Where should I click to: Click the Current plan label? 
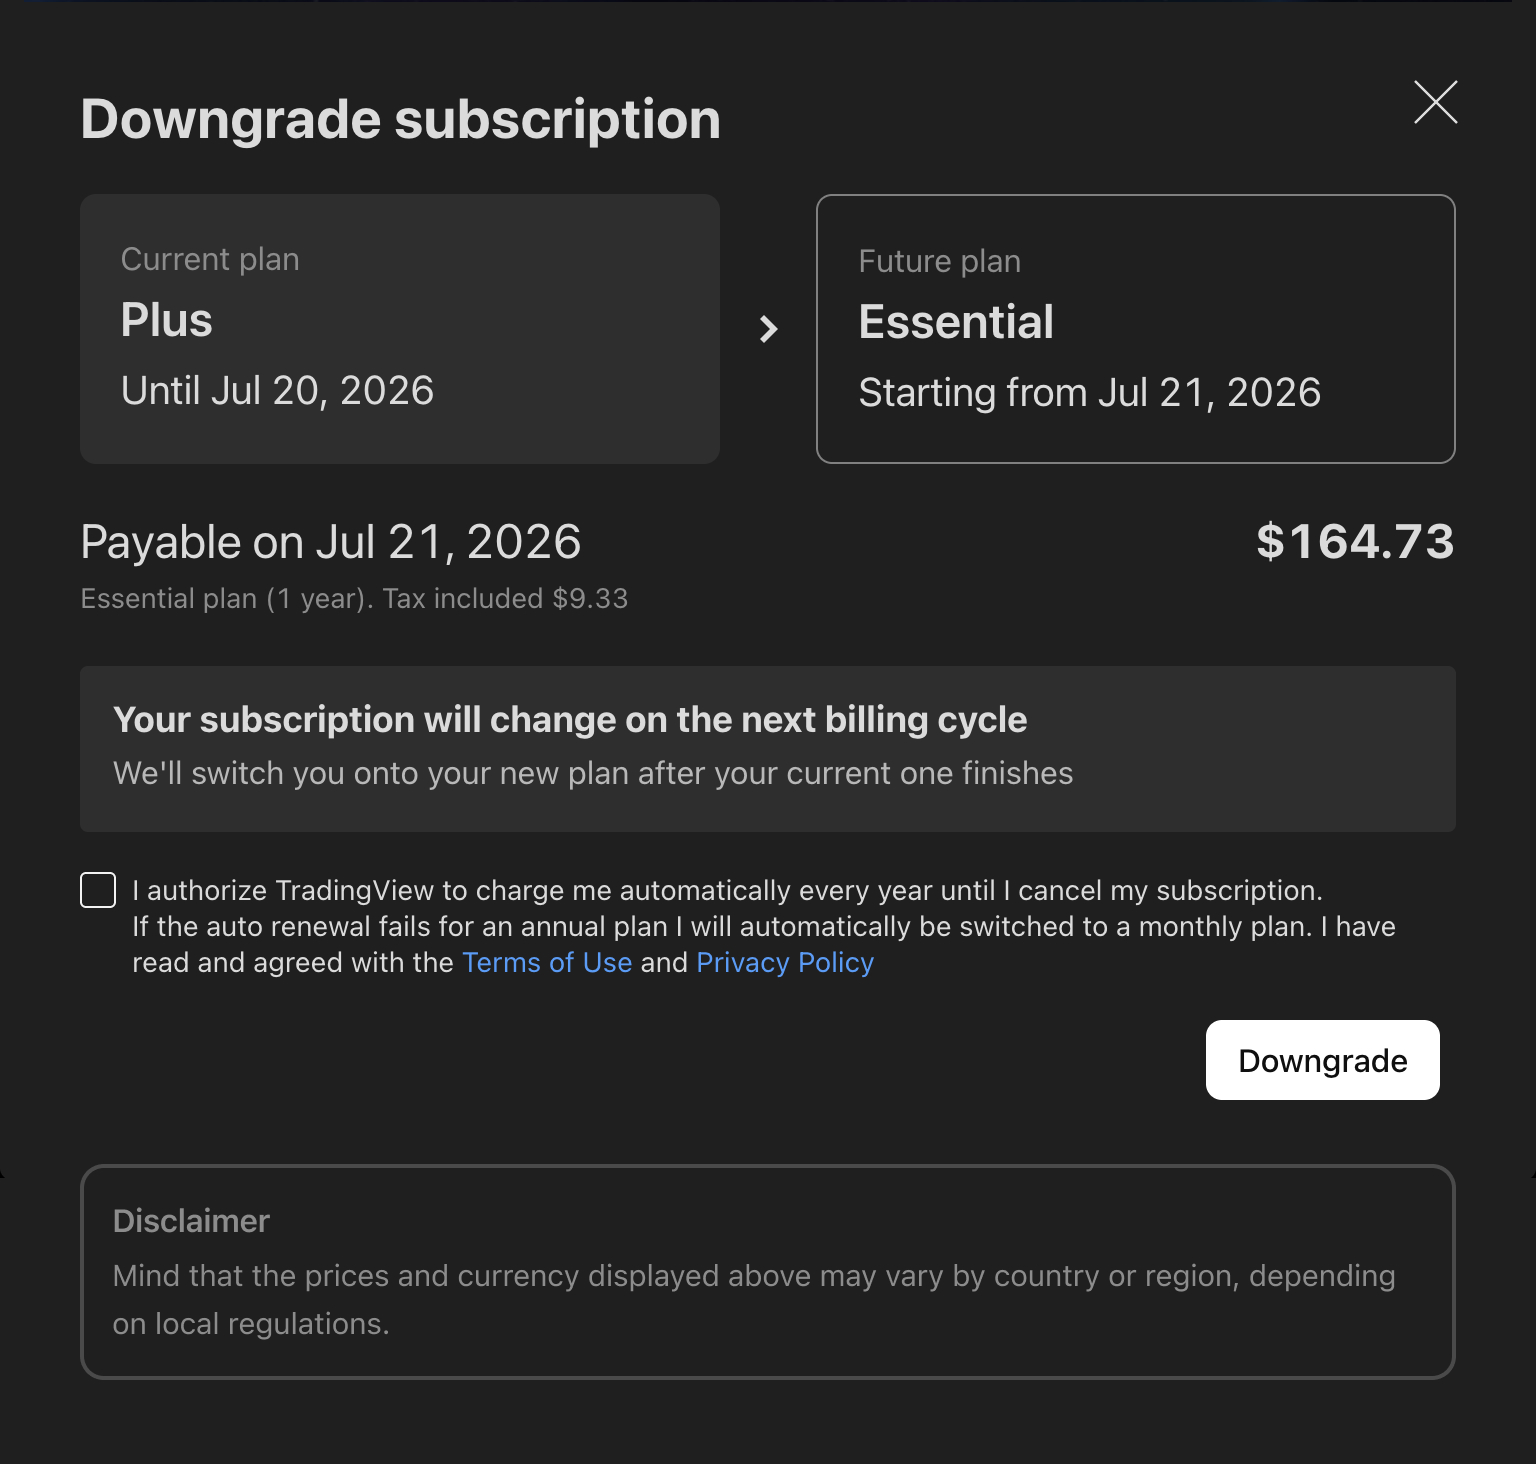210,259
